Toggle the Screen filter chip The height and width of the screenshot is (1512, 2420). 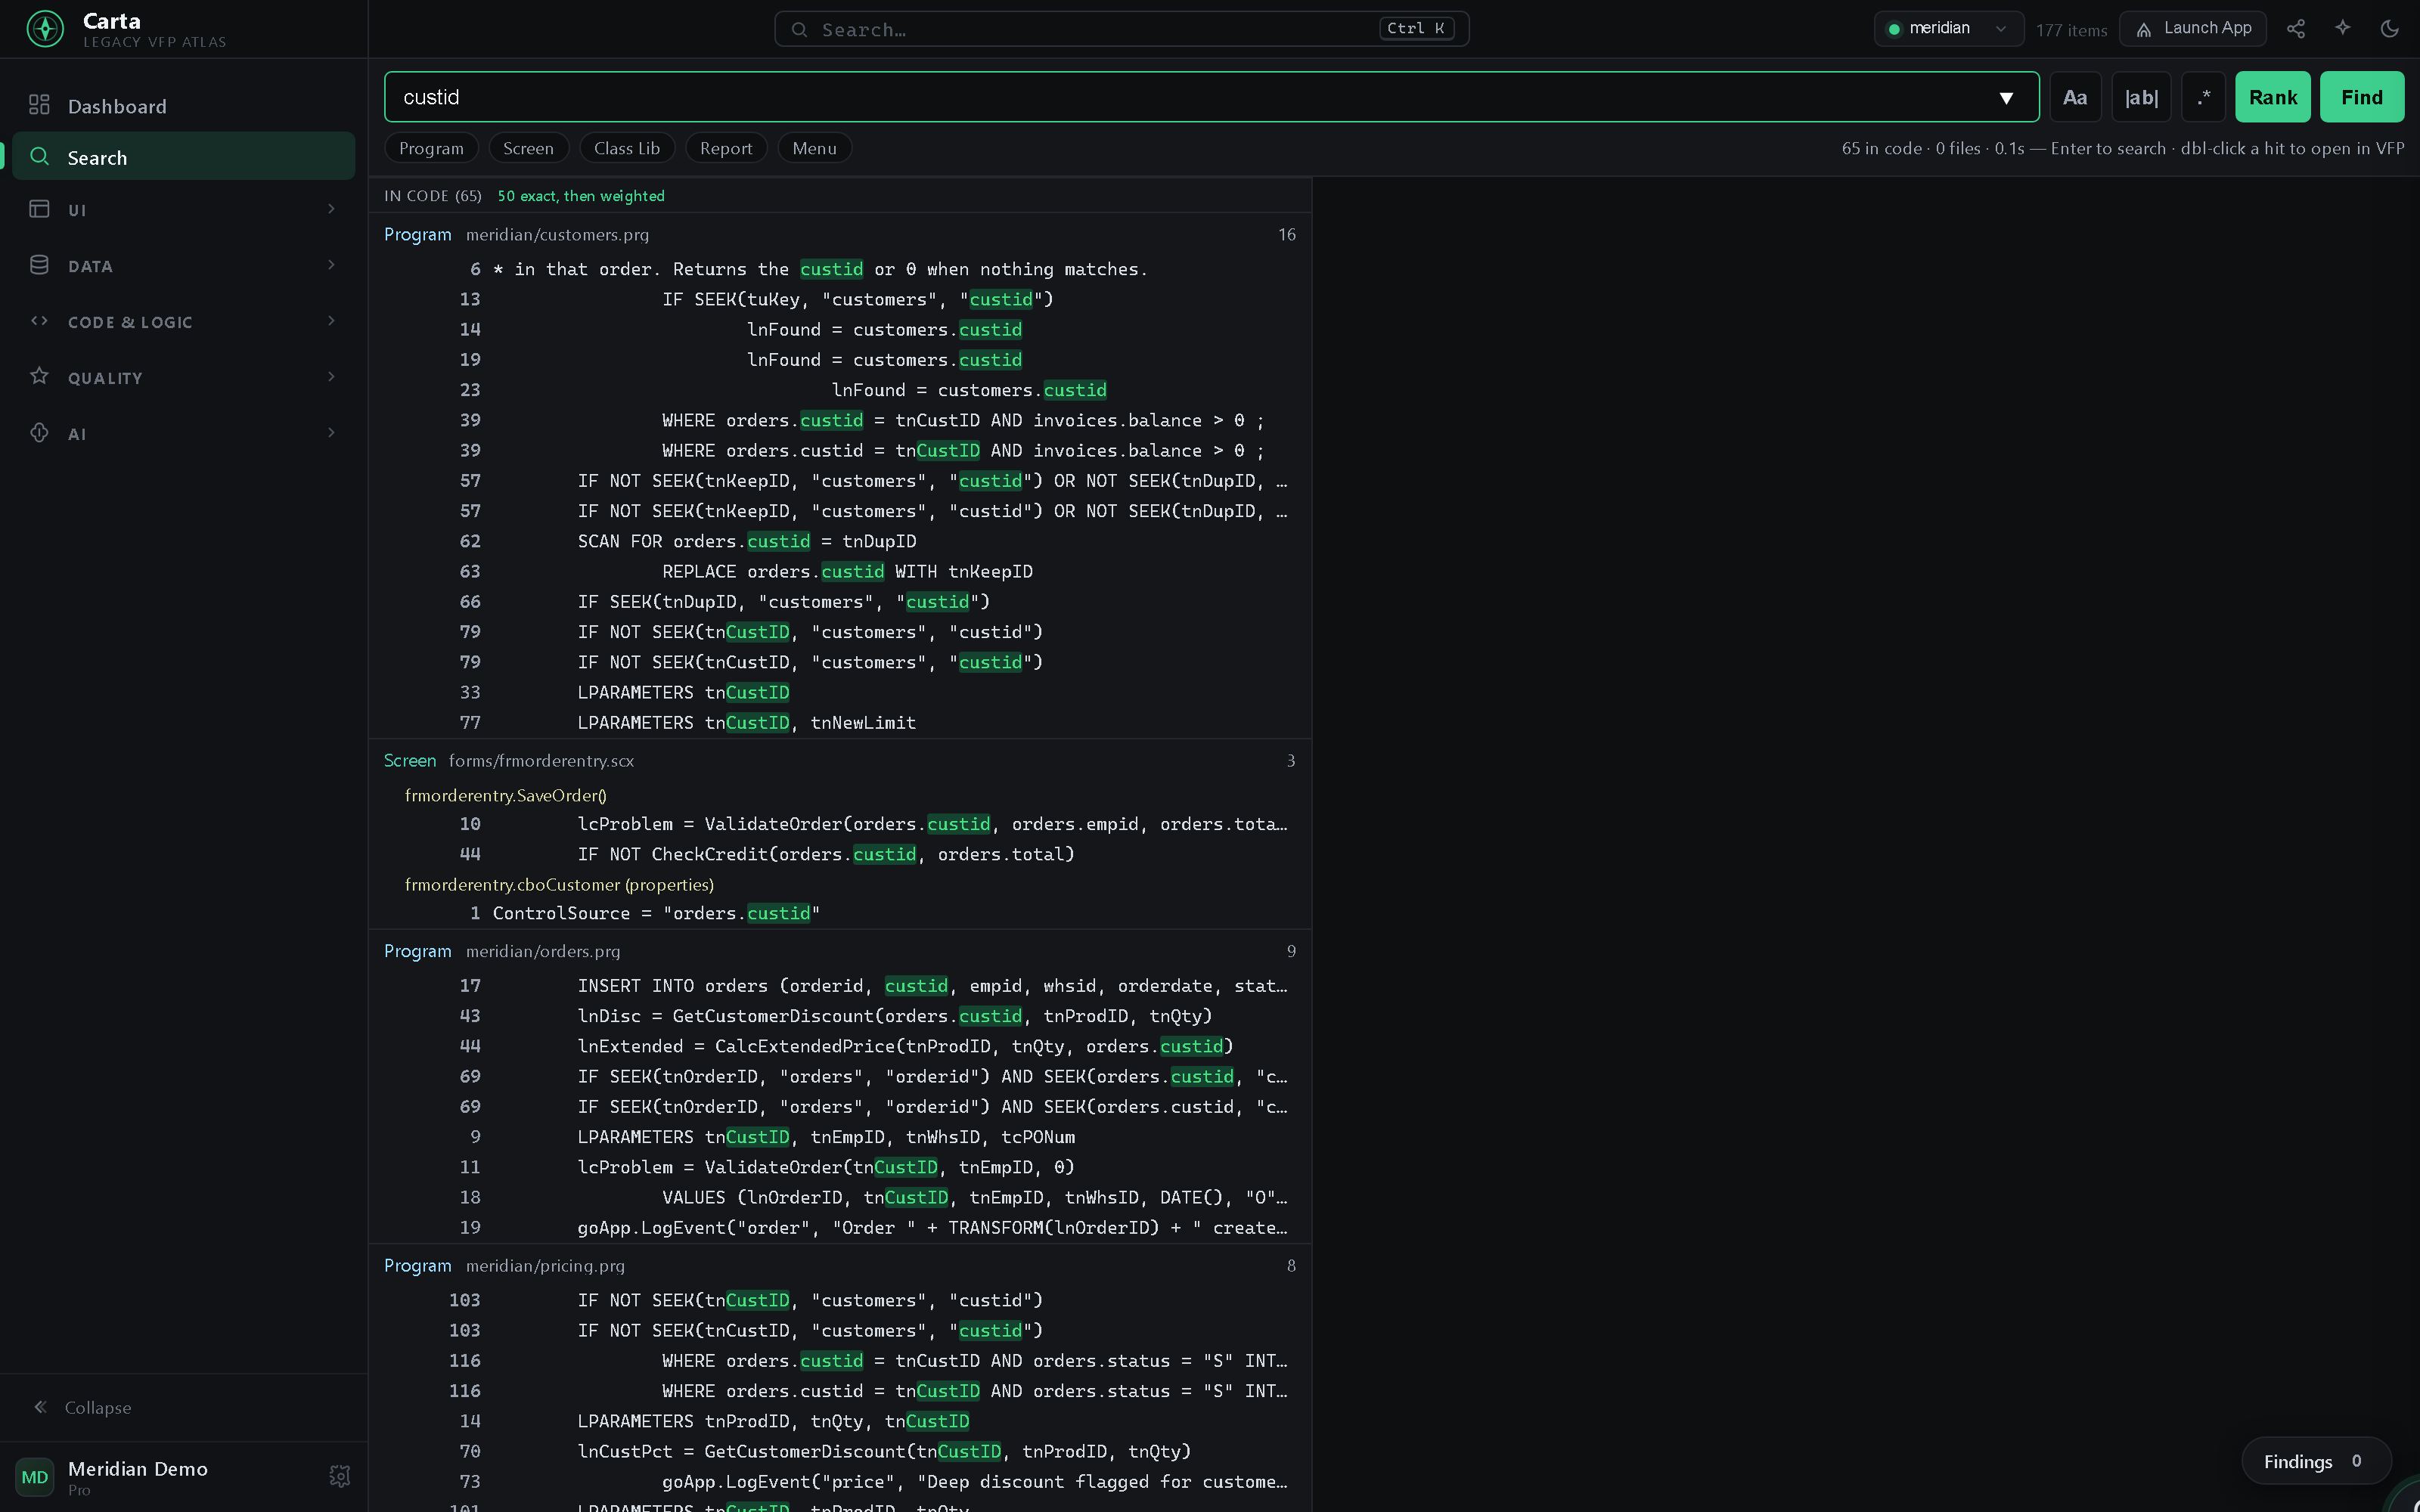pos(528,148)
